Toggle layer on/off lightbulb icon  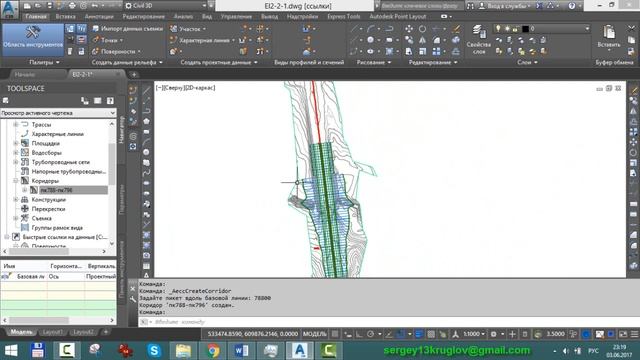point(498,29)
